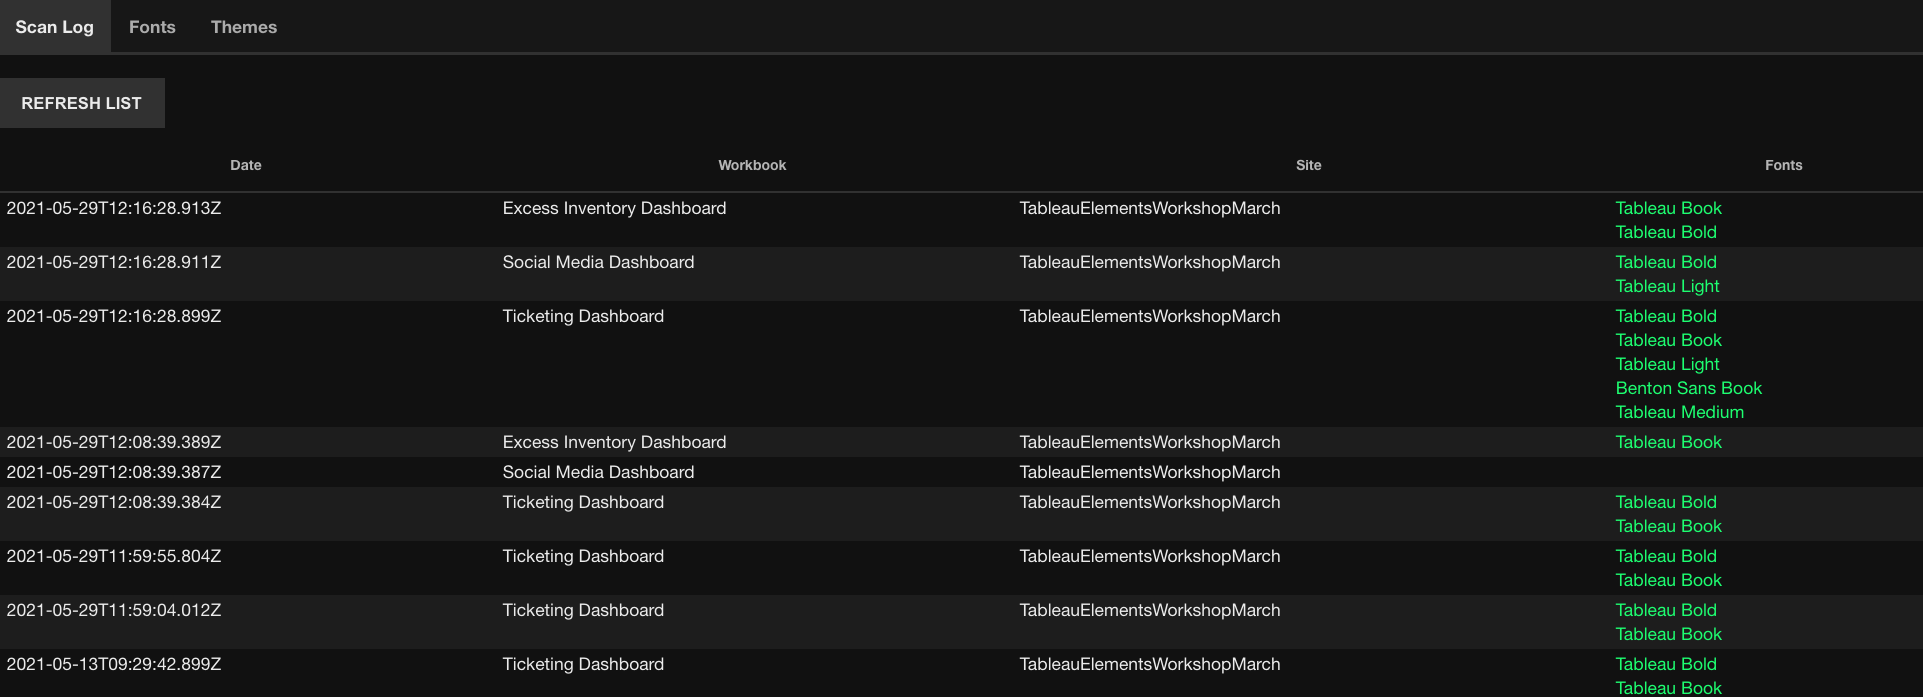1923x697 pixels.
Task: Select Excess Inventory Dashboard in 12:08:39.389Z row
Action: [x=614, y=442]
